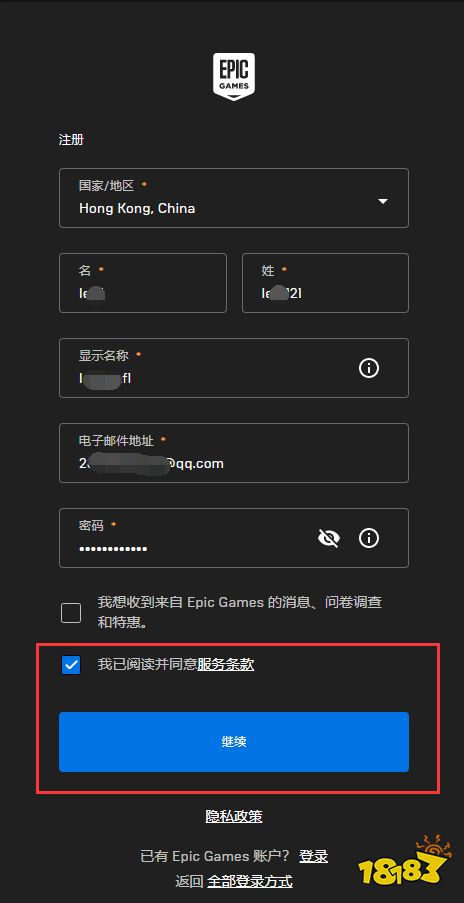The width and height of the screenshot is (464, 903).
Task: Open the 服务条款 terms of service link
Action: tap(226, 665)
